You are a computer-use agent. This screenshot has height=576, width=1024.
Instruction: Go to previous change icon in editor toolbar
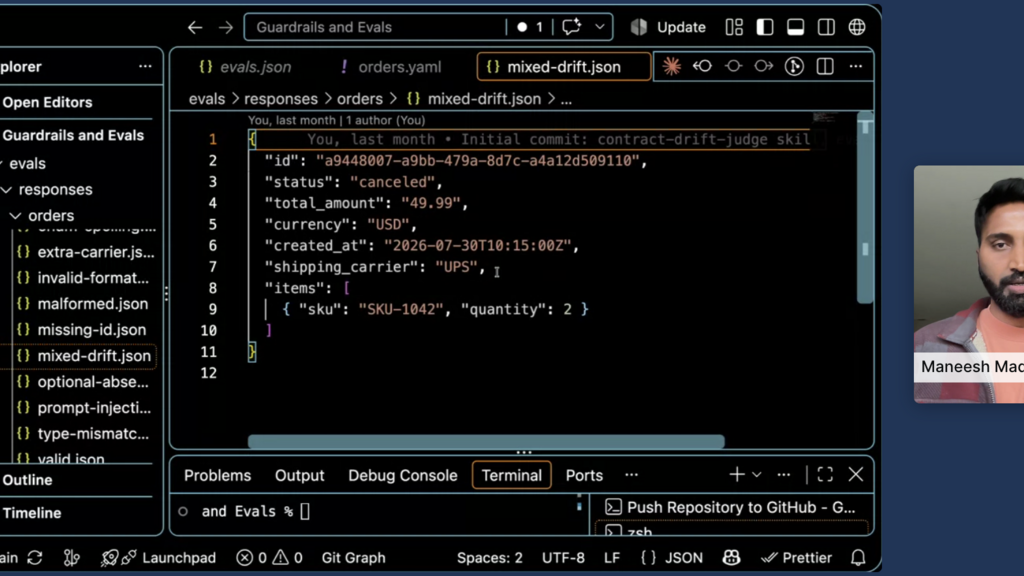click(x=702, y=67)
